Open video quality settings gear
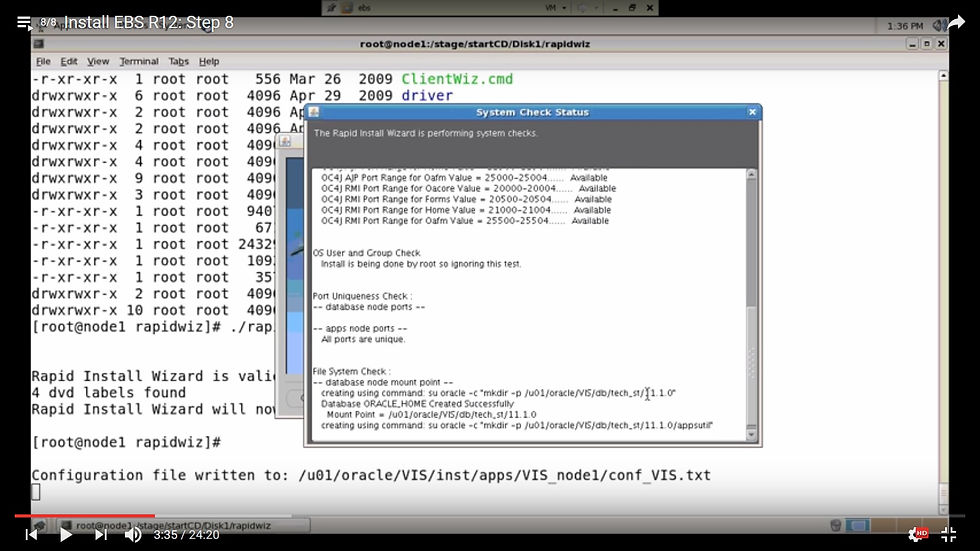 point(917,534)
